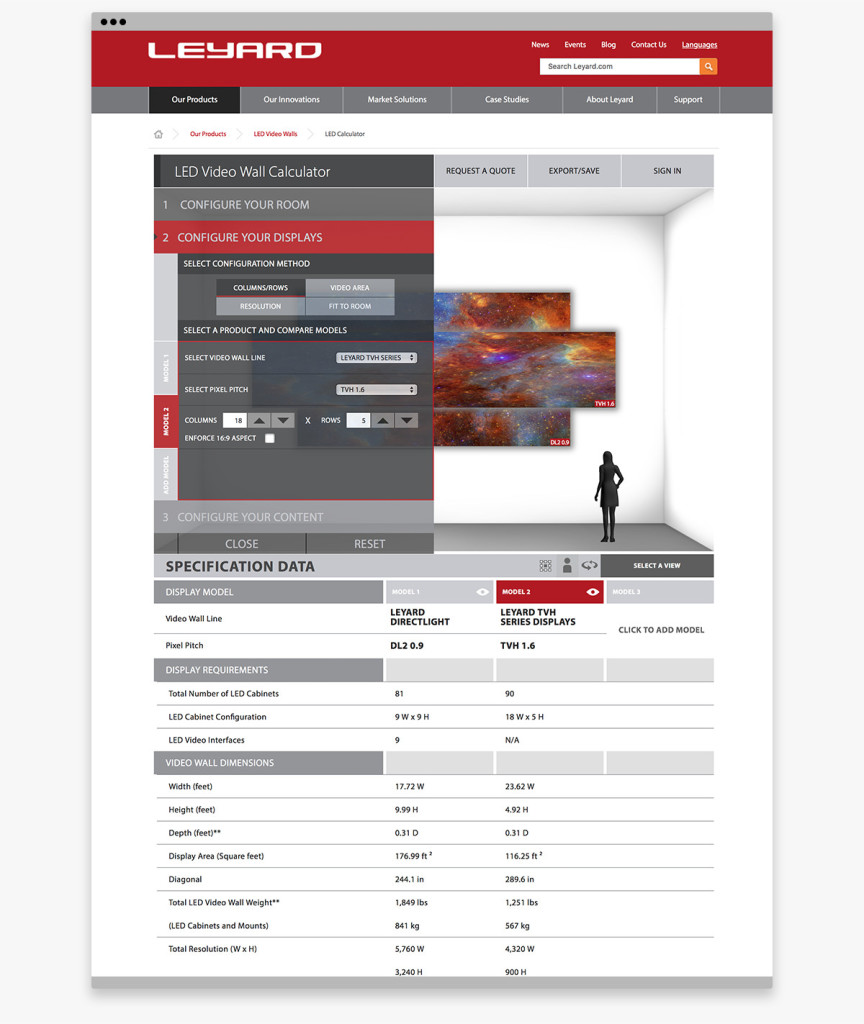Open Support menu
This screenshot has width=864, height=1024.
688,100
